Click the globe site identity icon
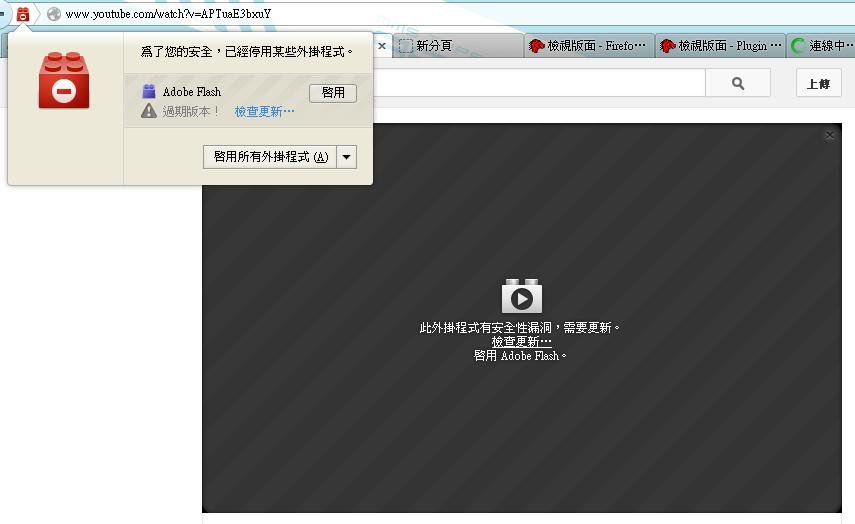The width and height of the screenshot is (855, 524). click(54, 14)
